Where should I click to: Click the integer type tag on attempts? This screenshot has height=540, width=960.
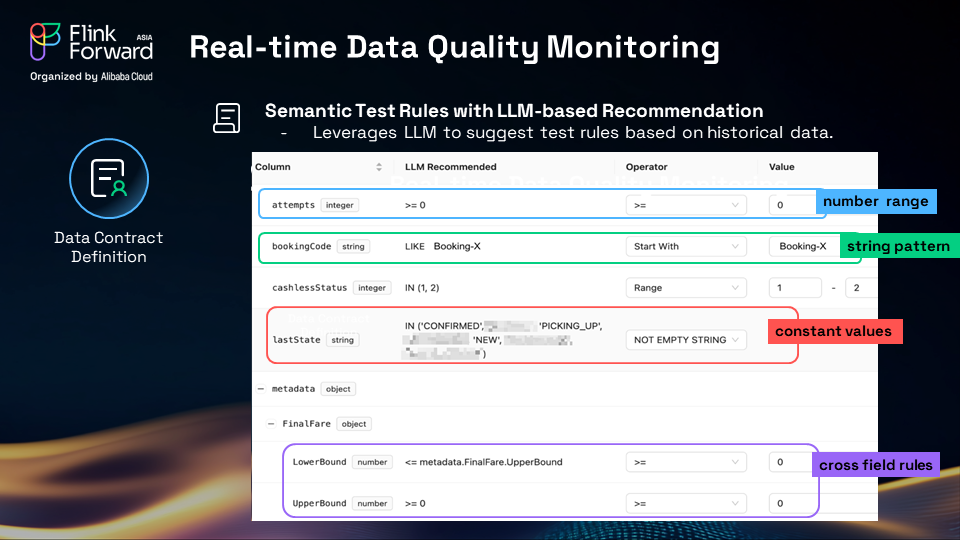pyautogui.click(x=340, y=205)
